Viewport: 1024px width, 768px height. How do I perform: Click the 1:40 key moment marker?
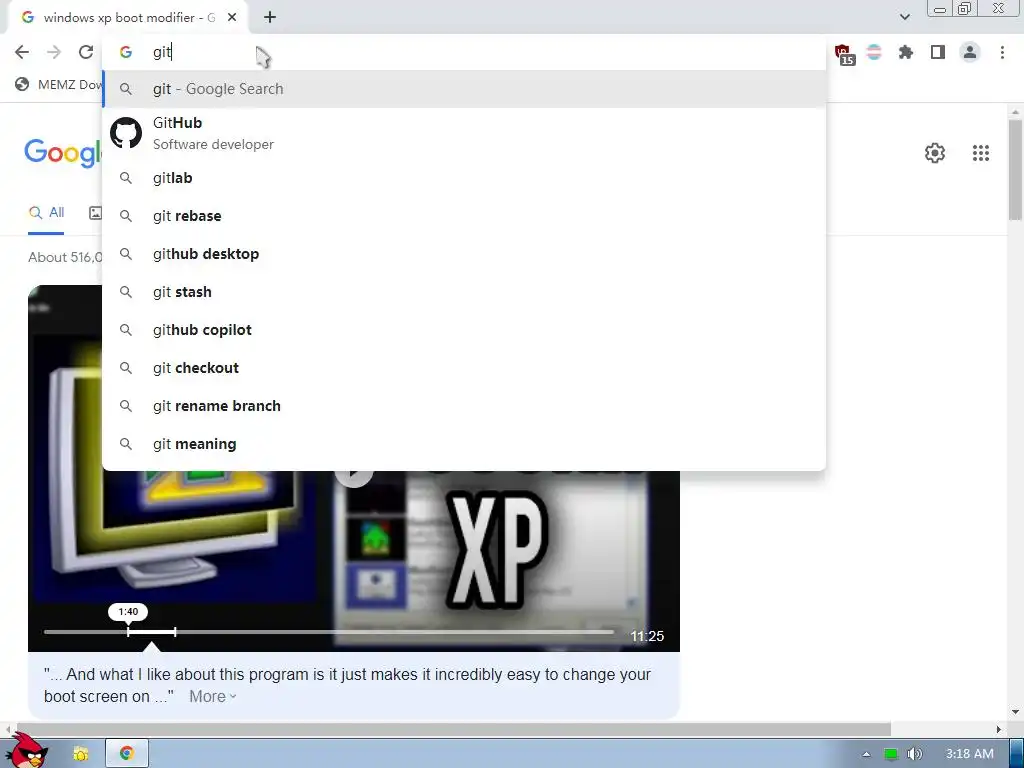tap(128, 612)
